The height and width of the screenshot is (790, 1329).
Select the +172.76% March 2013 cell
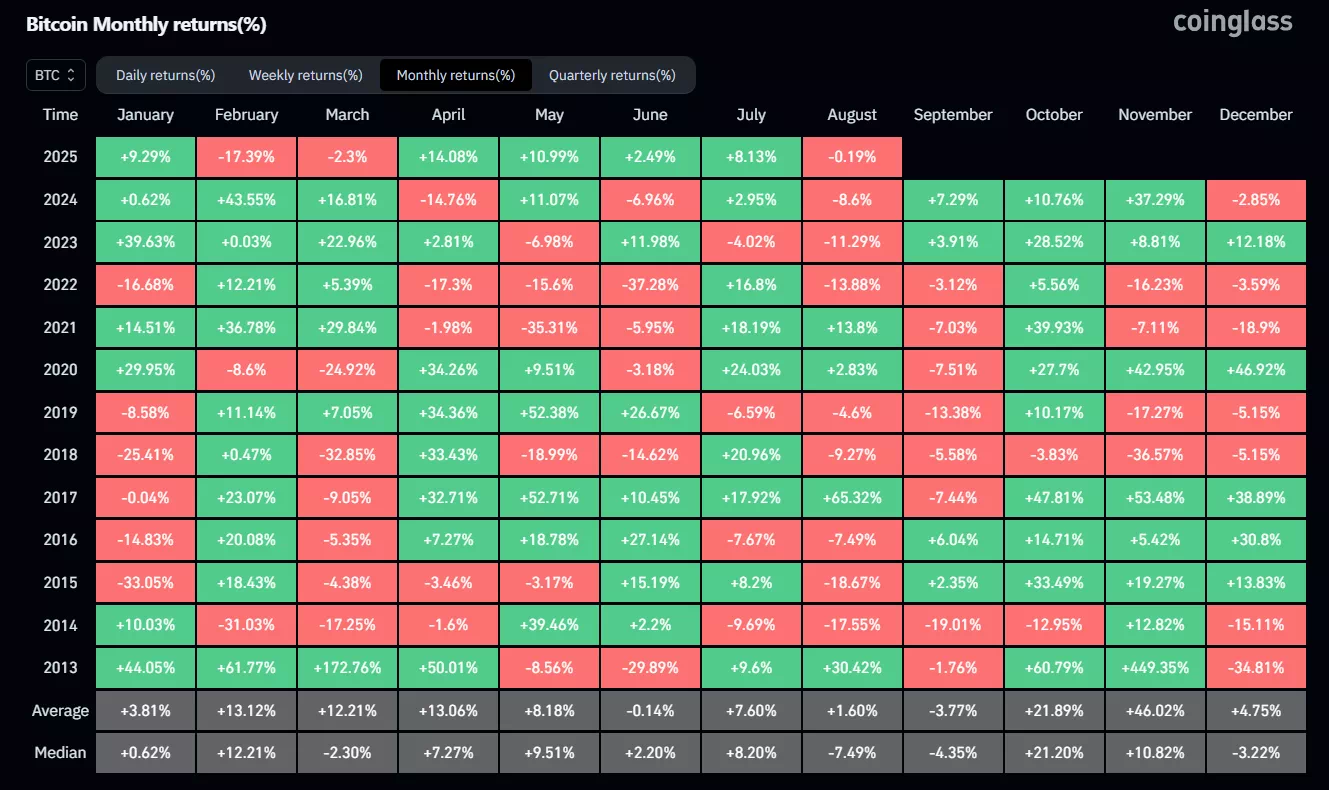pos(347,667)
